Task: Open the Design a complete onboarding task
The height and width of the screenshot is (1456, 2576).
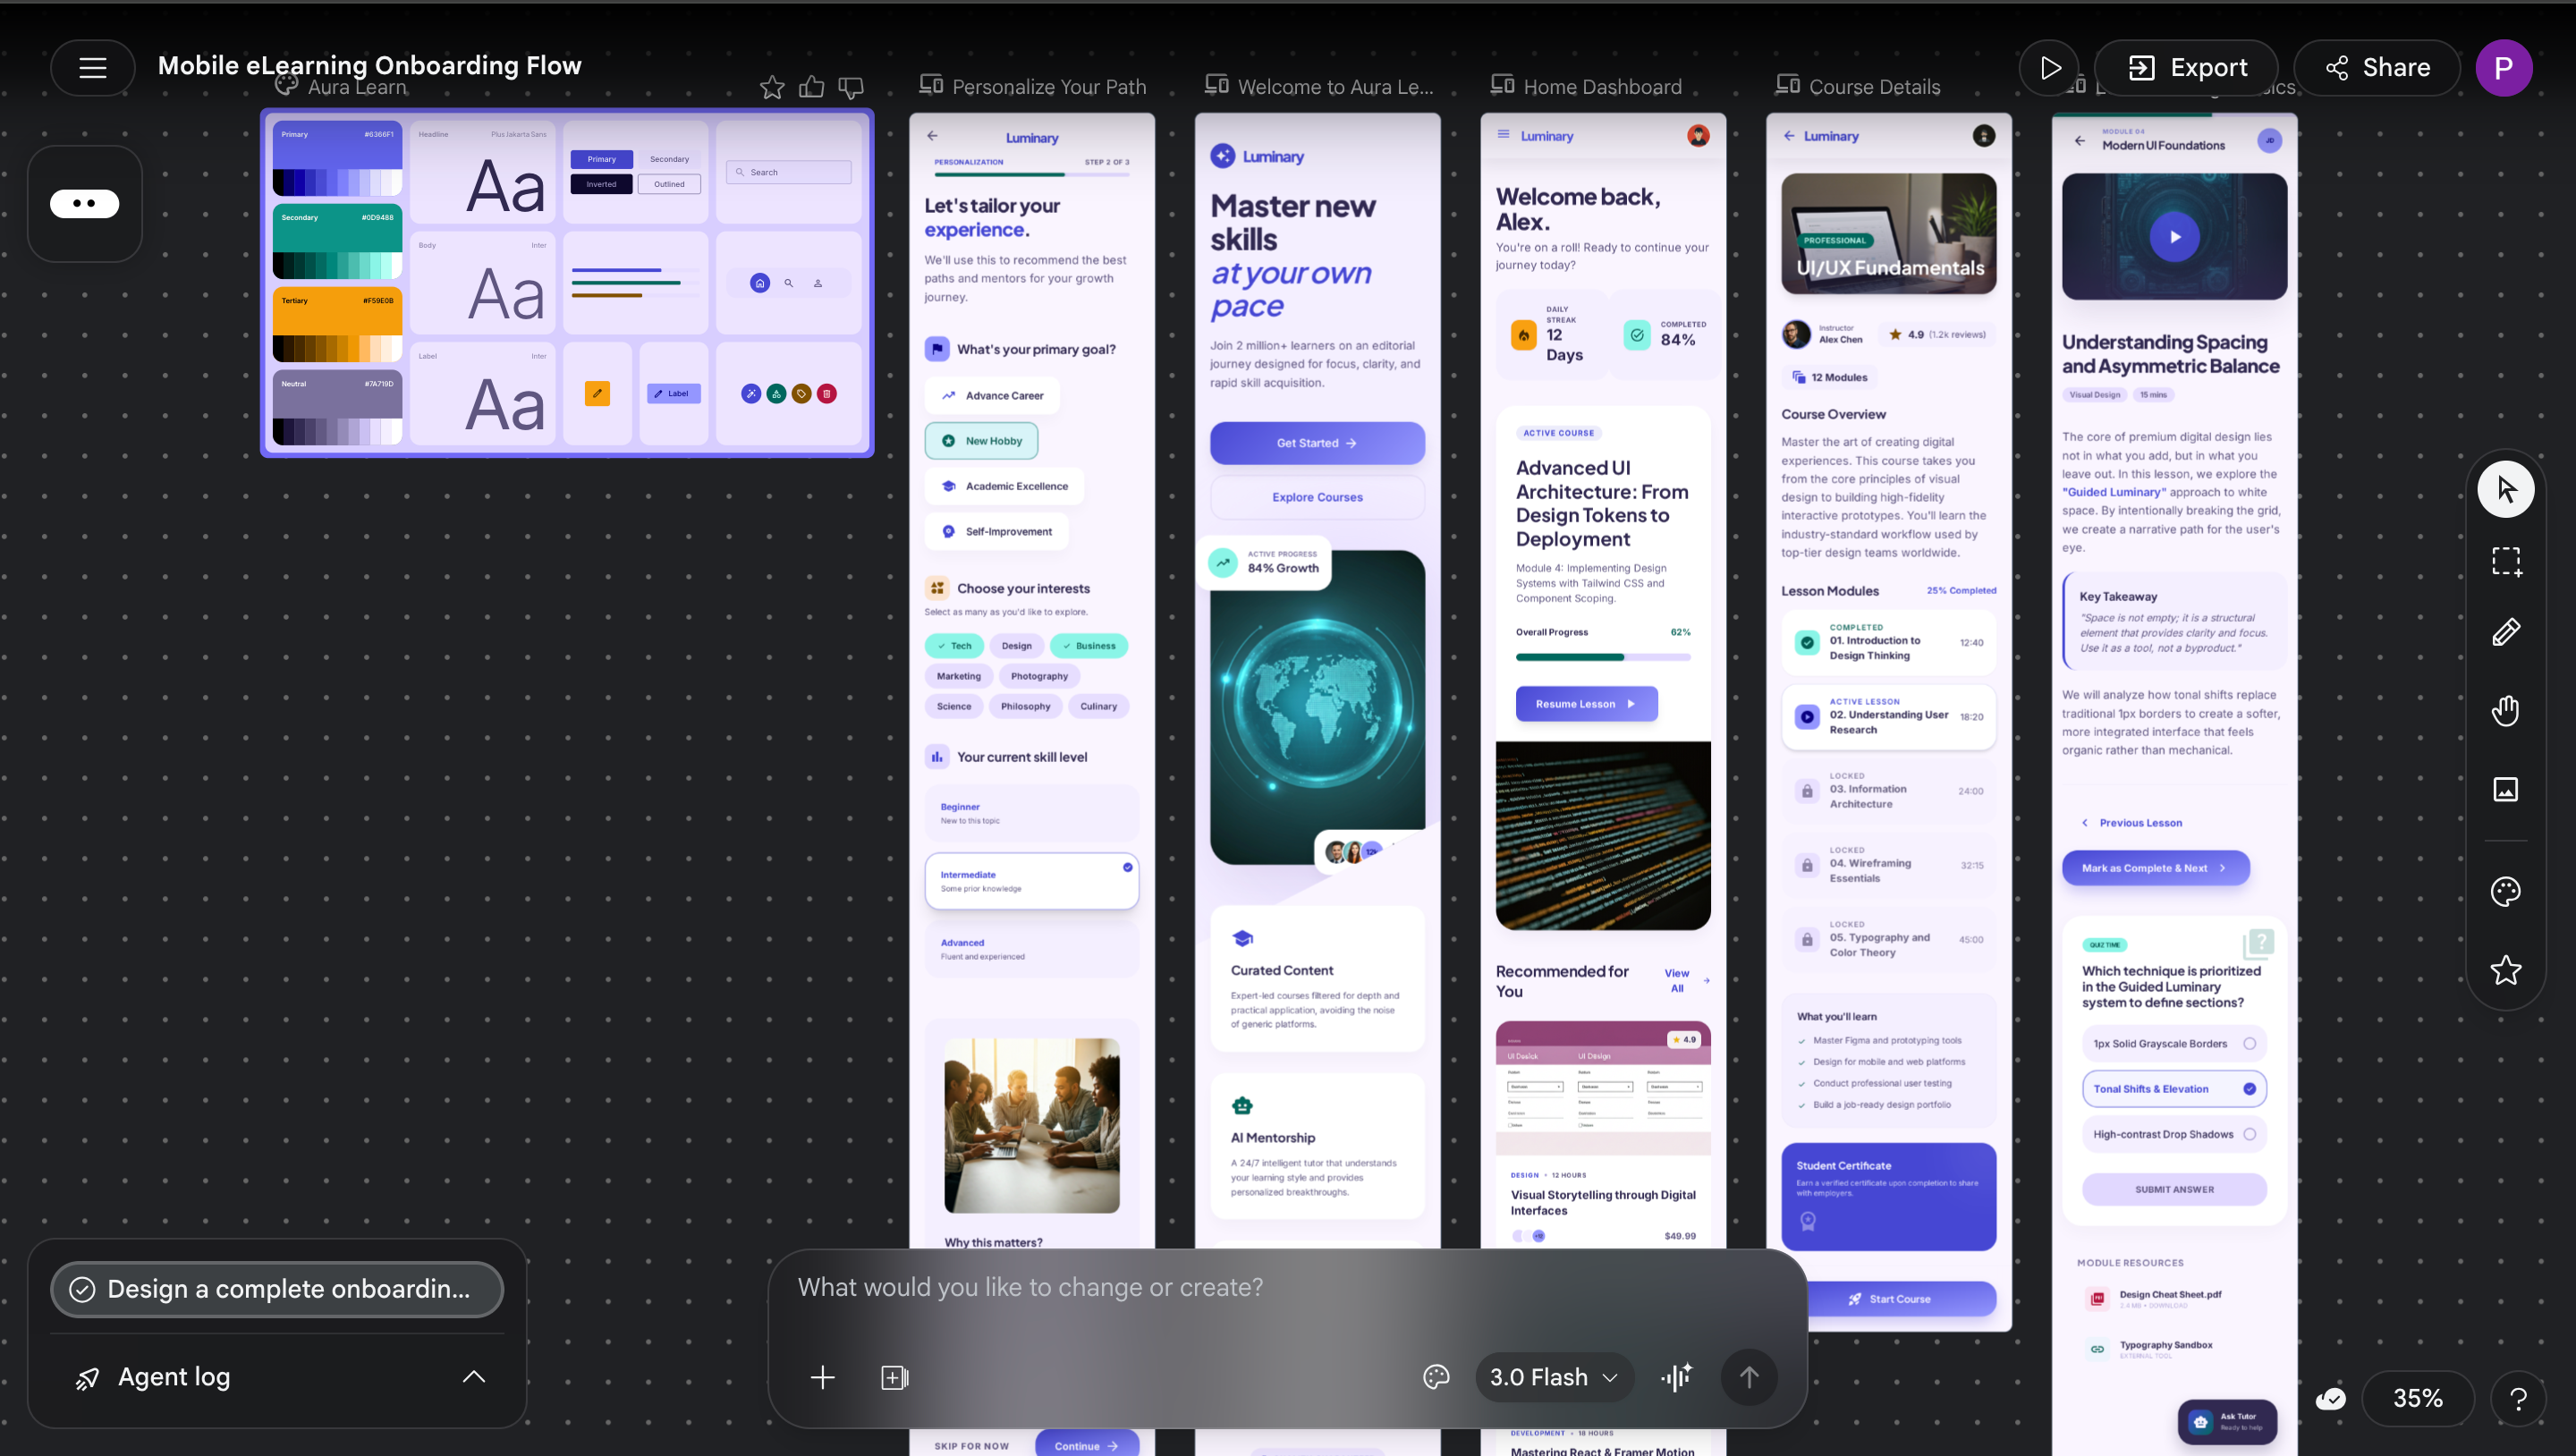Action: 277,1290
